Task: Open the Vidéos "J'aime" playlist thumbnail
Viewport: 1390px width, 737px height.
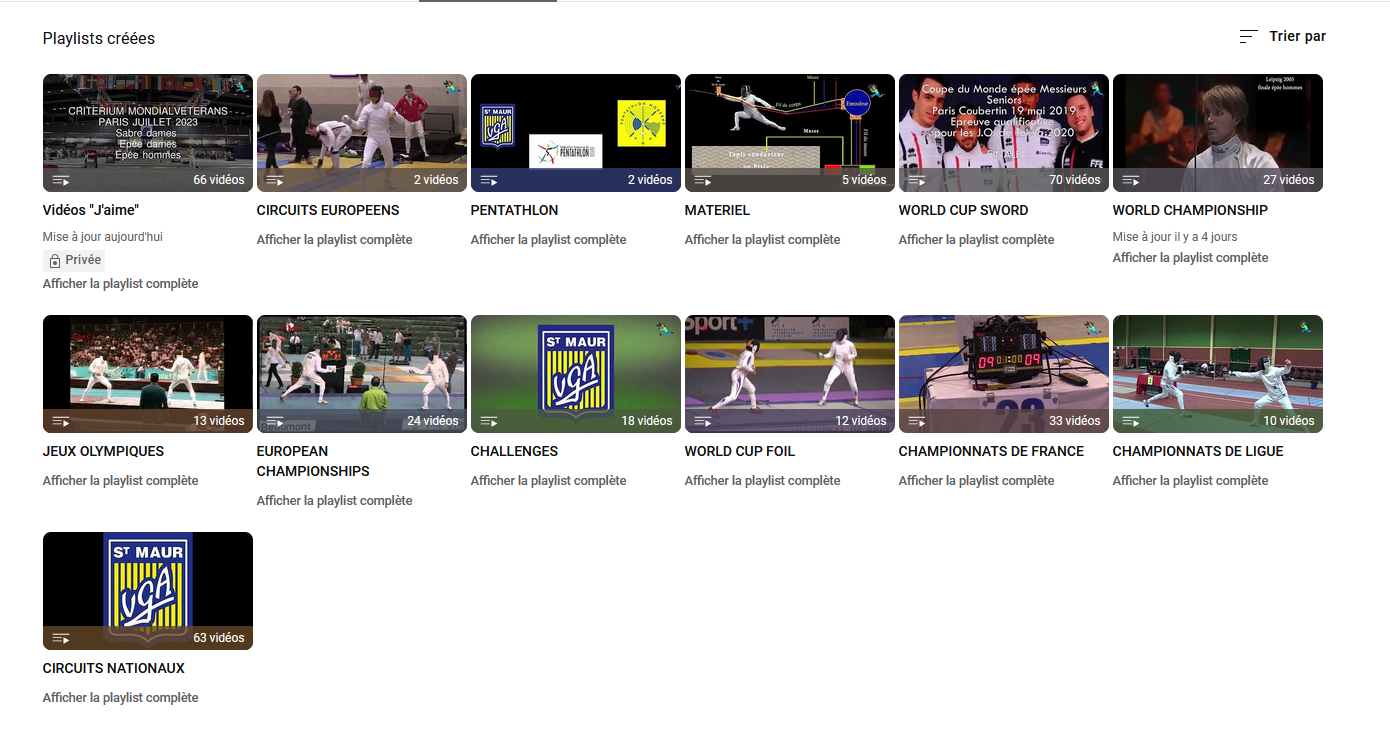Action: [x=148, y=133]
